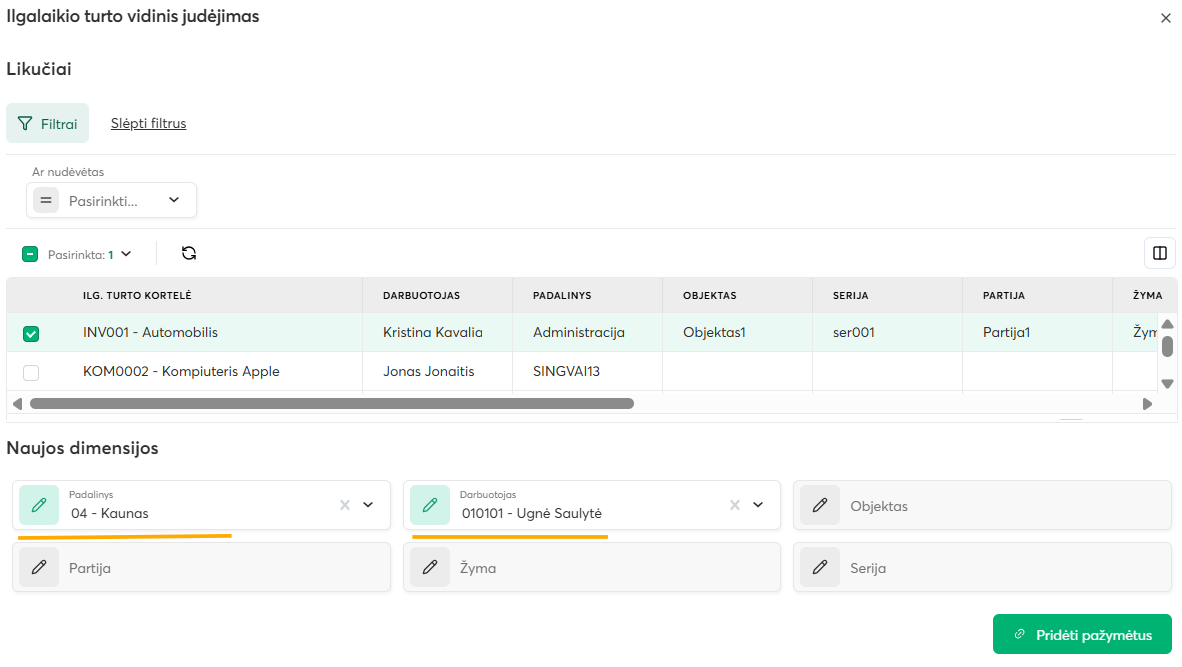Sort by the Ilg. turto kortelė column header
The image size is (1182, 667).
137,296
